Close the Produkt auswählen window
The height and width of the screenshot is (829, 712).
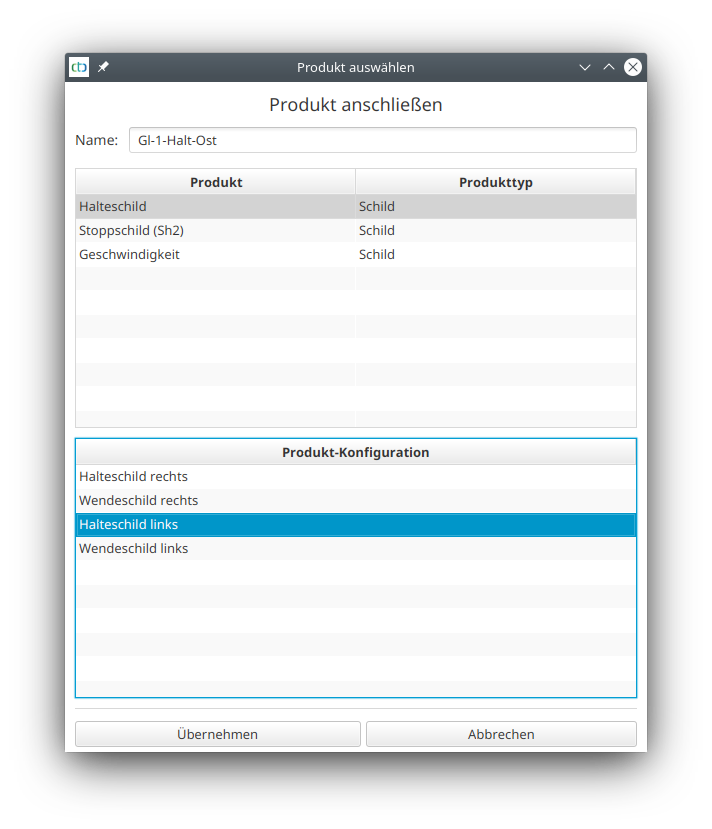coord(633,67)
